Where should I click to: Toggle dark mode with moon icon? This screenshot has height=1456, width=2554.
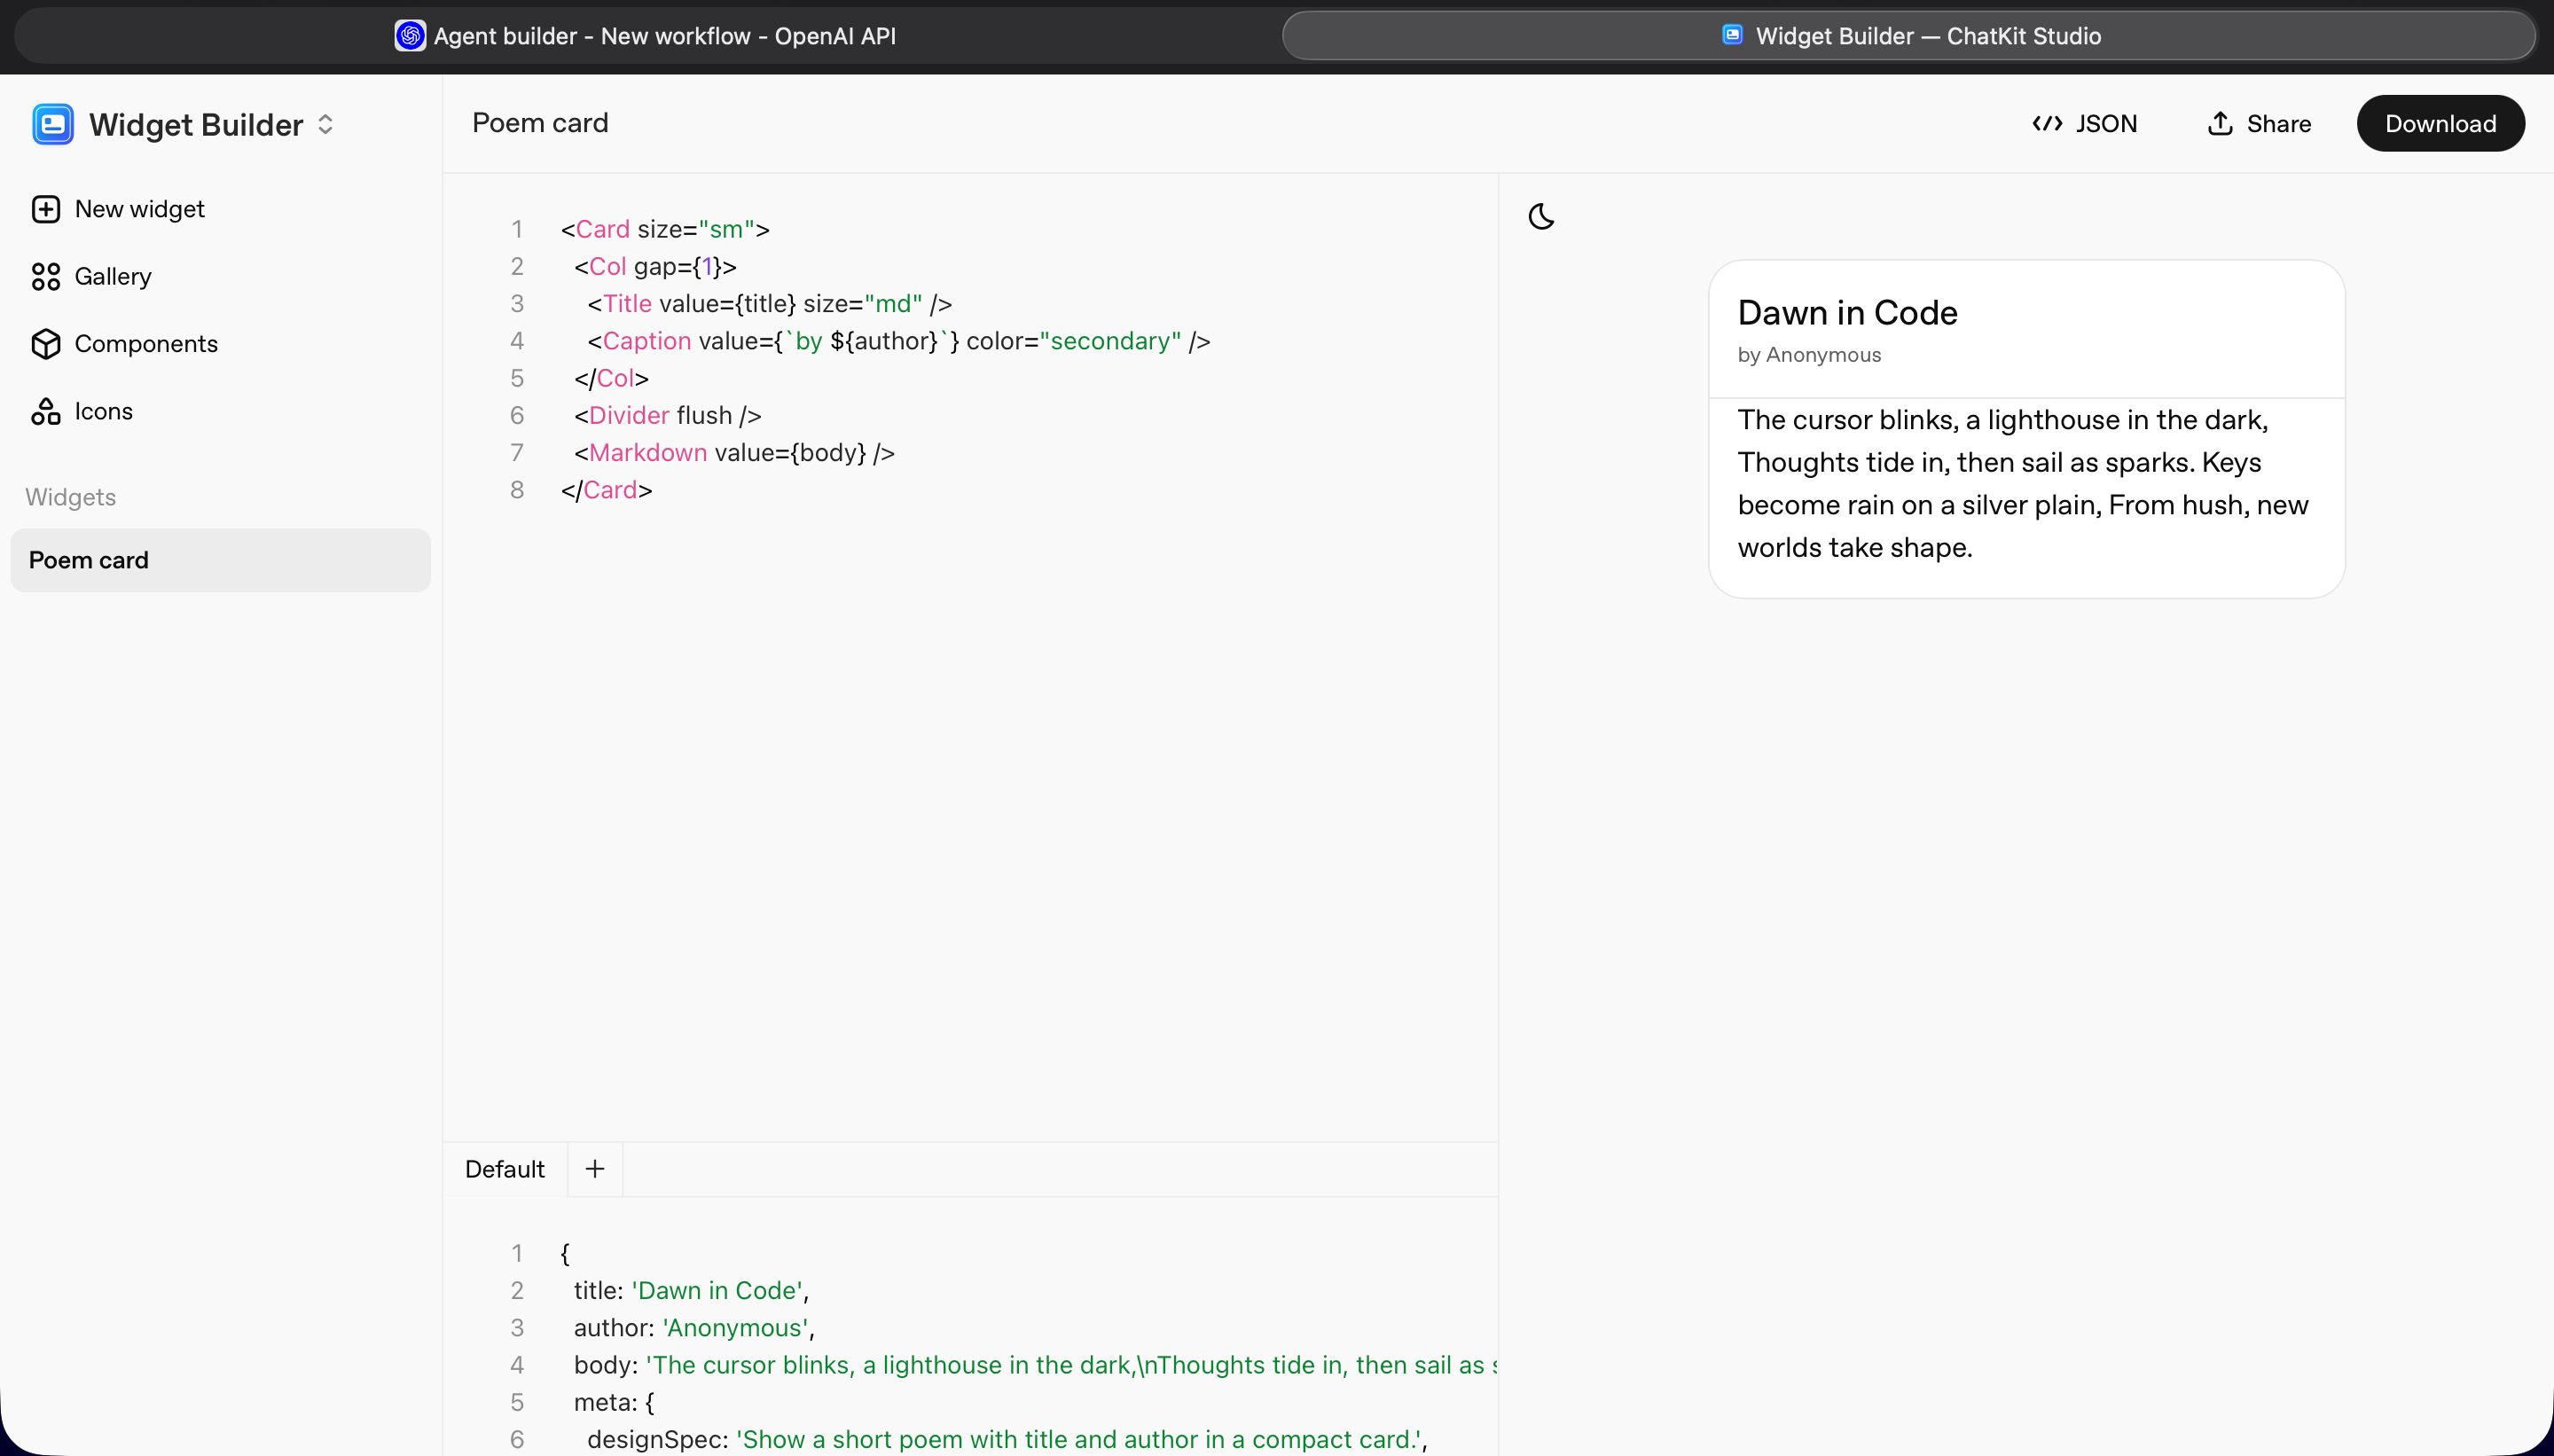tap(1541, 216)
